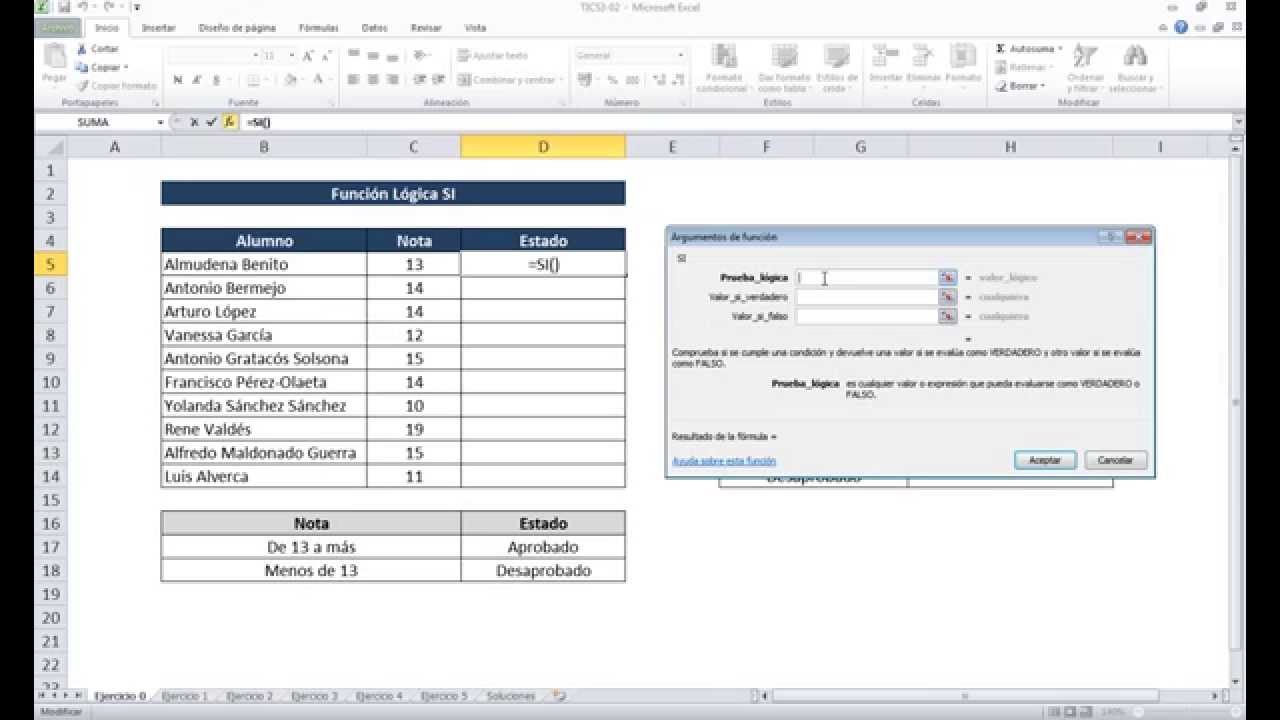Viewport: 1280px width, 720px height.
Task: Switch to Ejercicio 1 sheet tab
Action: tap(185, 695)
